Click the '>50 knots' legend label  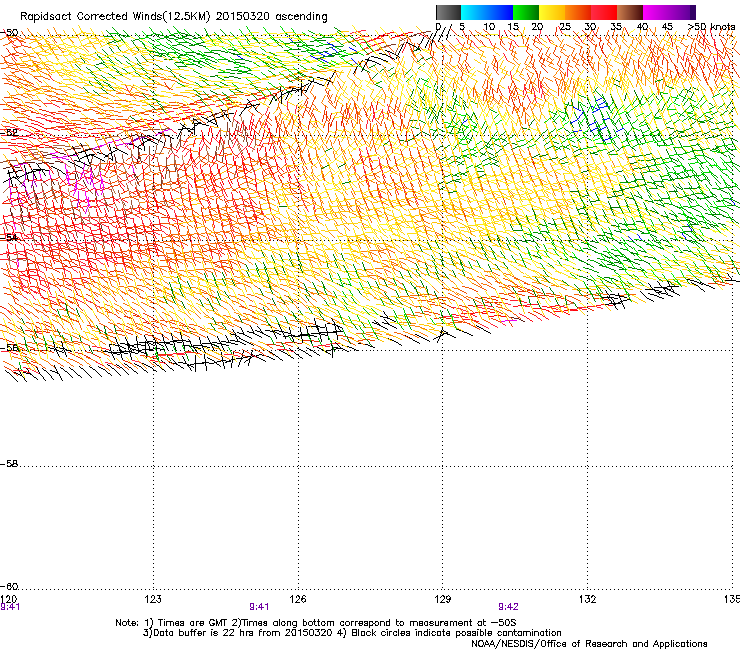pos(711,27)
